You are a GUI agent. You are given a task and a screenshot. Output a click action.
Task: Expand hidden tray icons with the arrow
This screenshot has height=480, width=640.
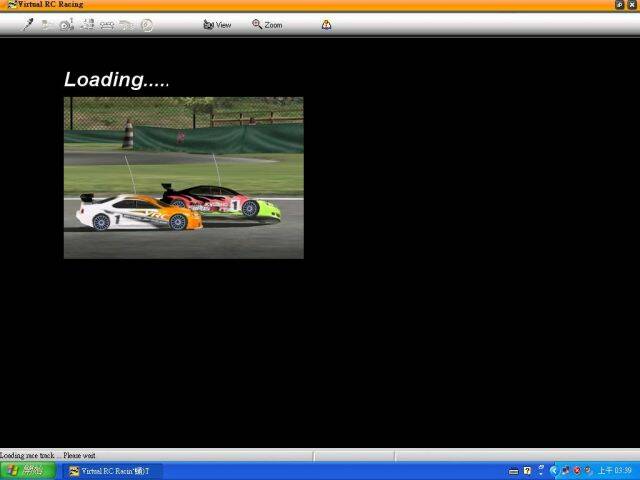click(553, 471)
